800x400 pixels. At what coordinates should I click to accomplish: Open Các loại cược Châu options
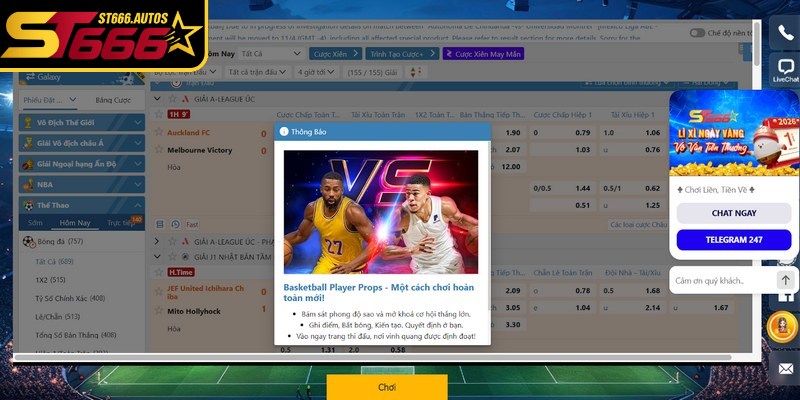[639, 224]
